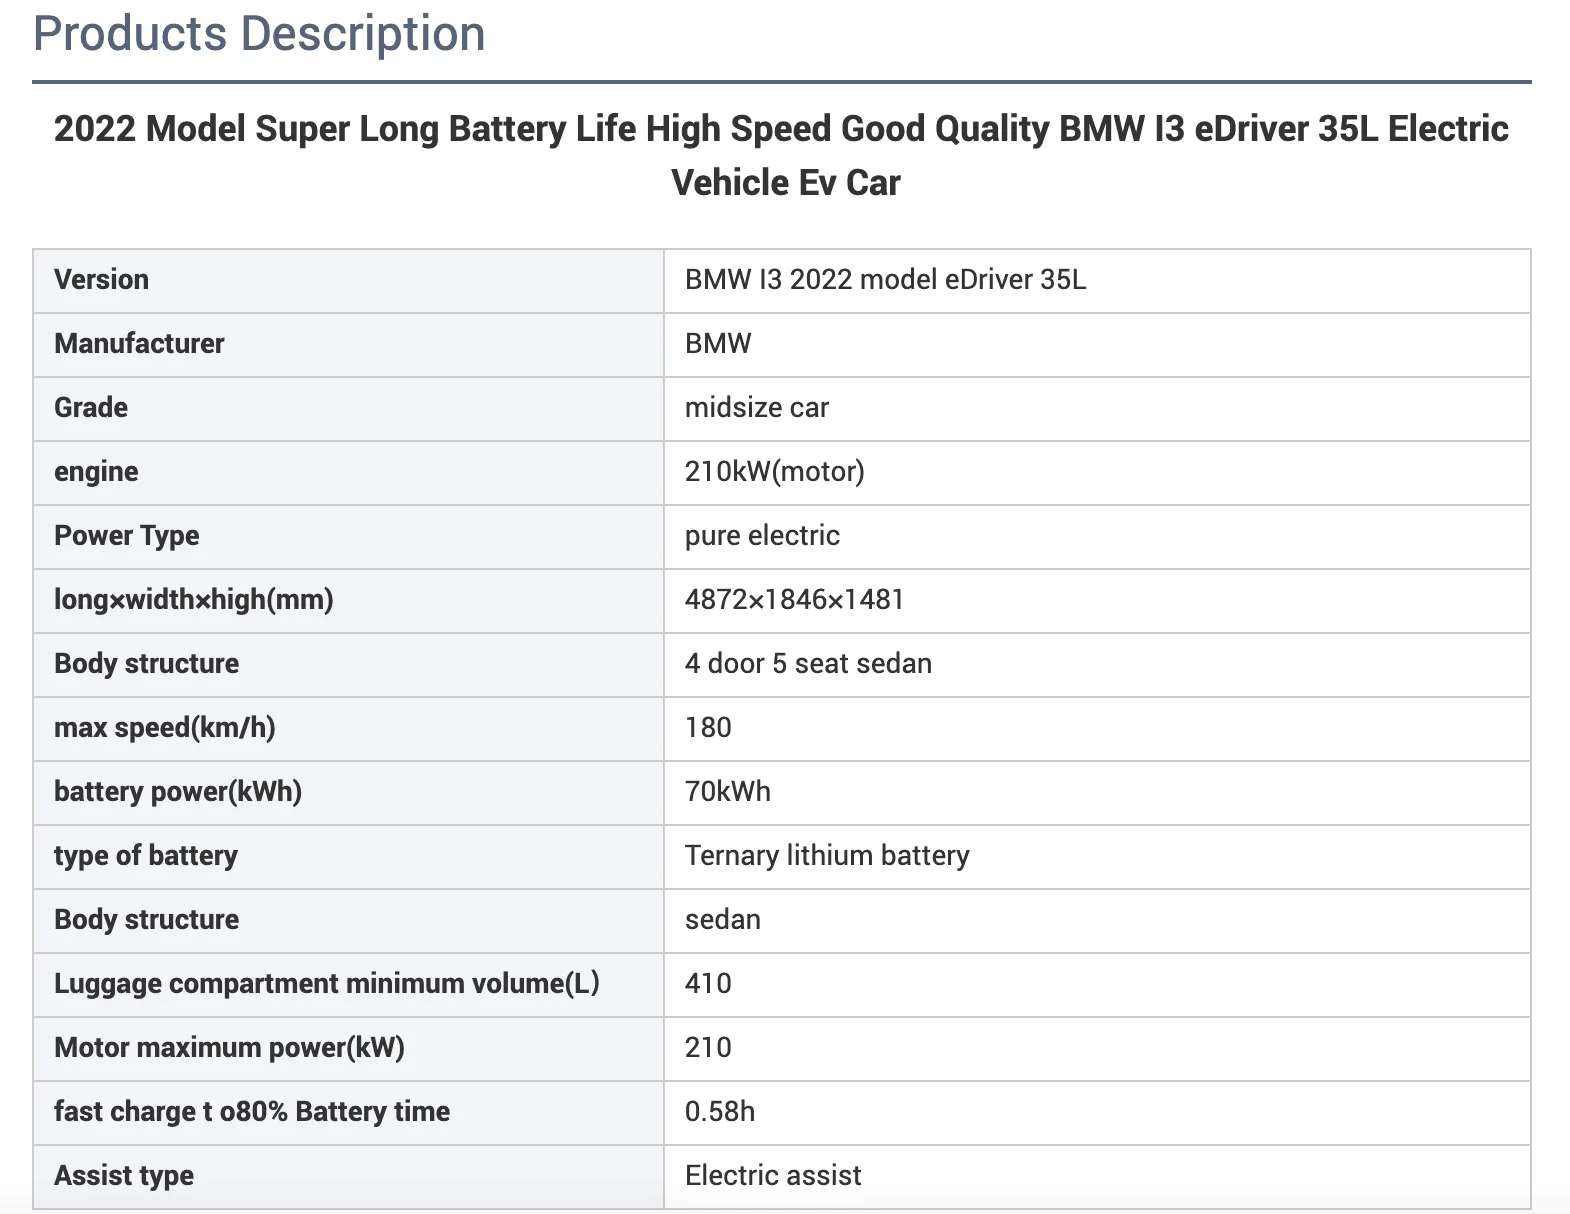Viewport: 1570px width, 1214px height.
Task: Click the Products Description heading
Action: (259, 34)
